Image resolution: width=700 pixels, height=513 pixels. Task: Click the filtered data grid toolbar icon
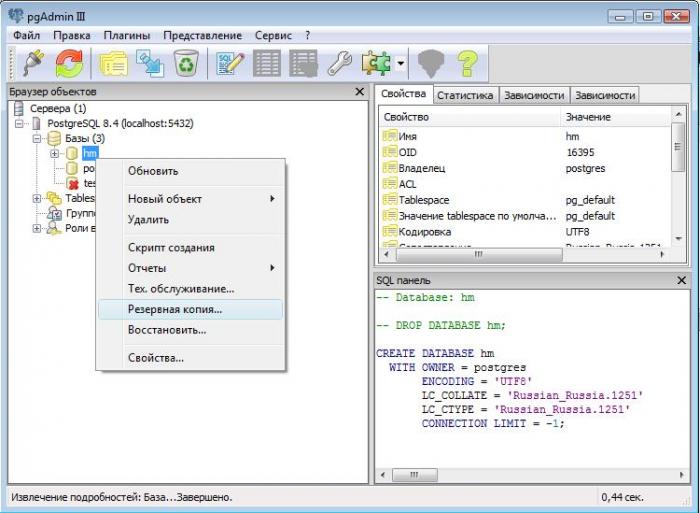pos(303,63)
